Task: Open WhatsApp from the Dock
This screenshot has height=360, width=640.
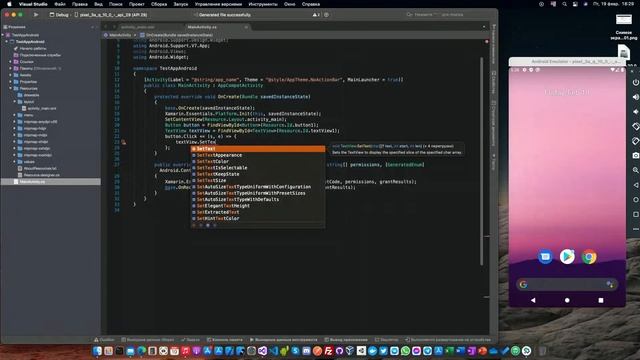Action: tap(405, 351)
